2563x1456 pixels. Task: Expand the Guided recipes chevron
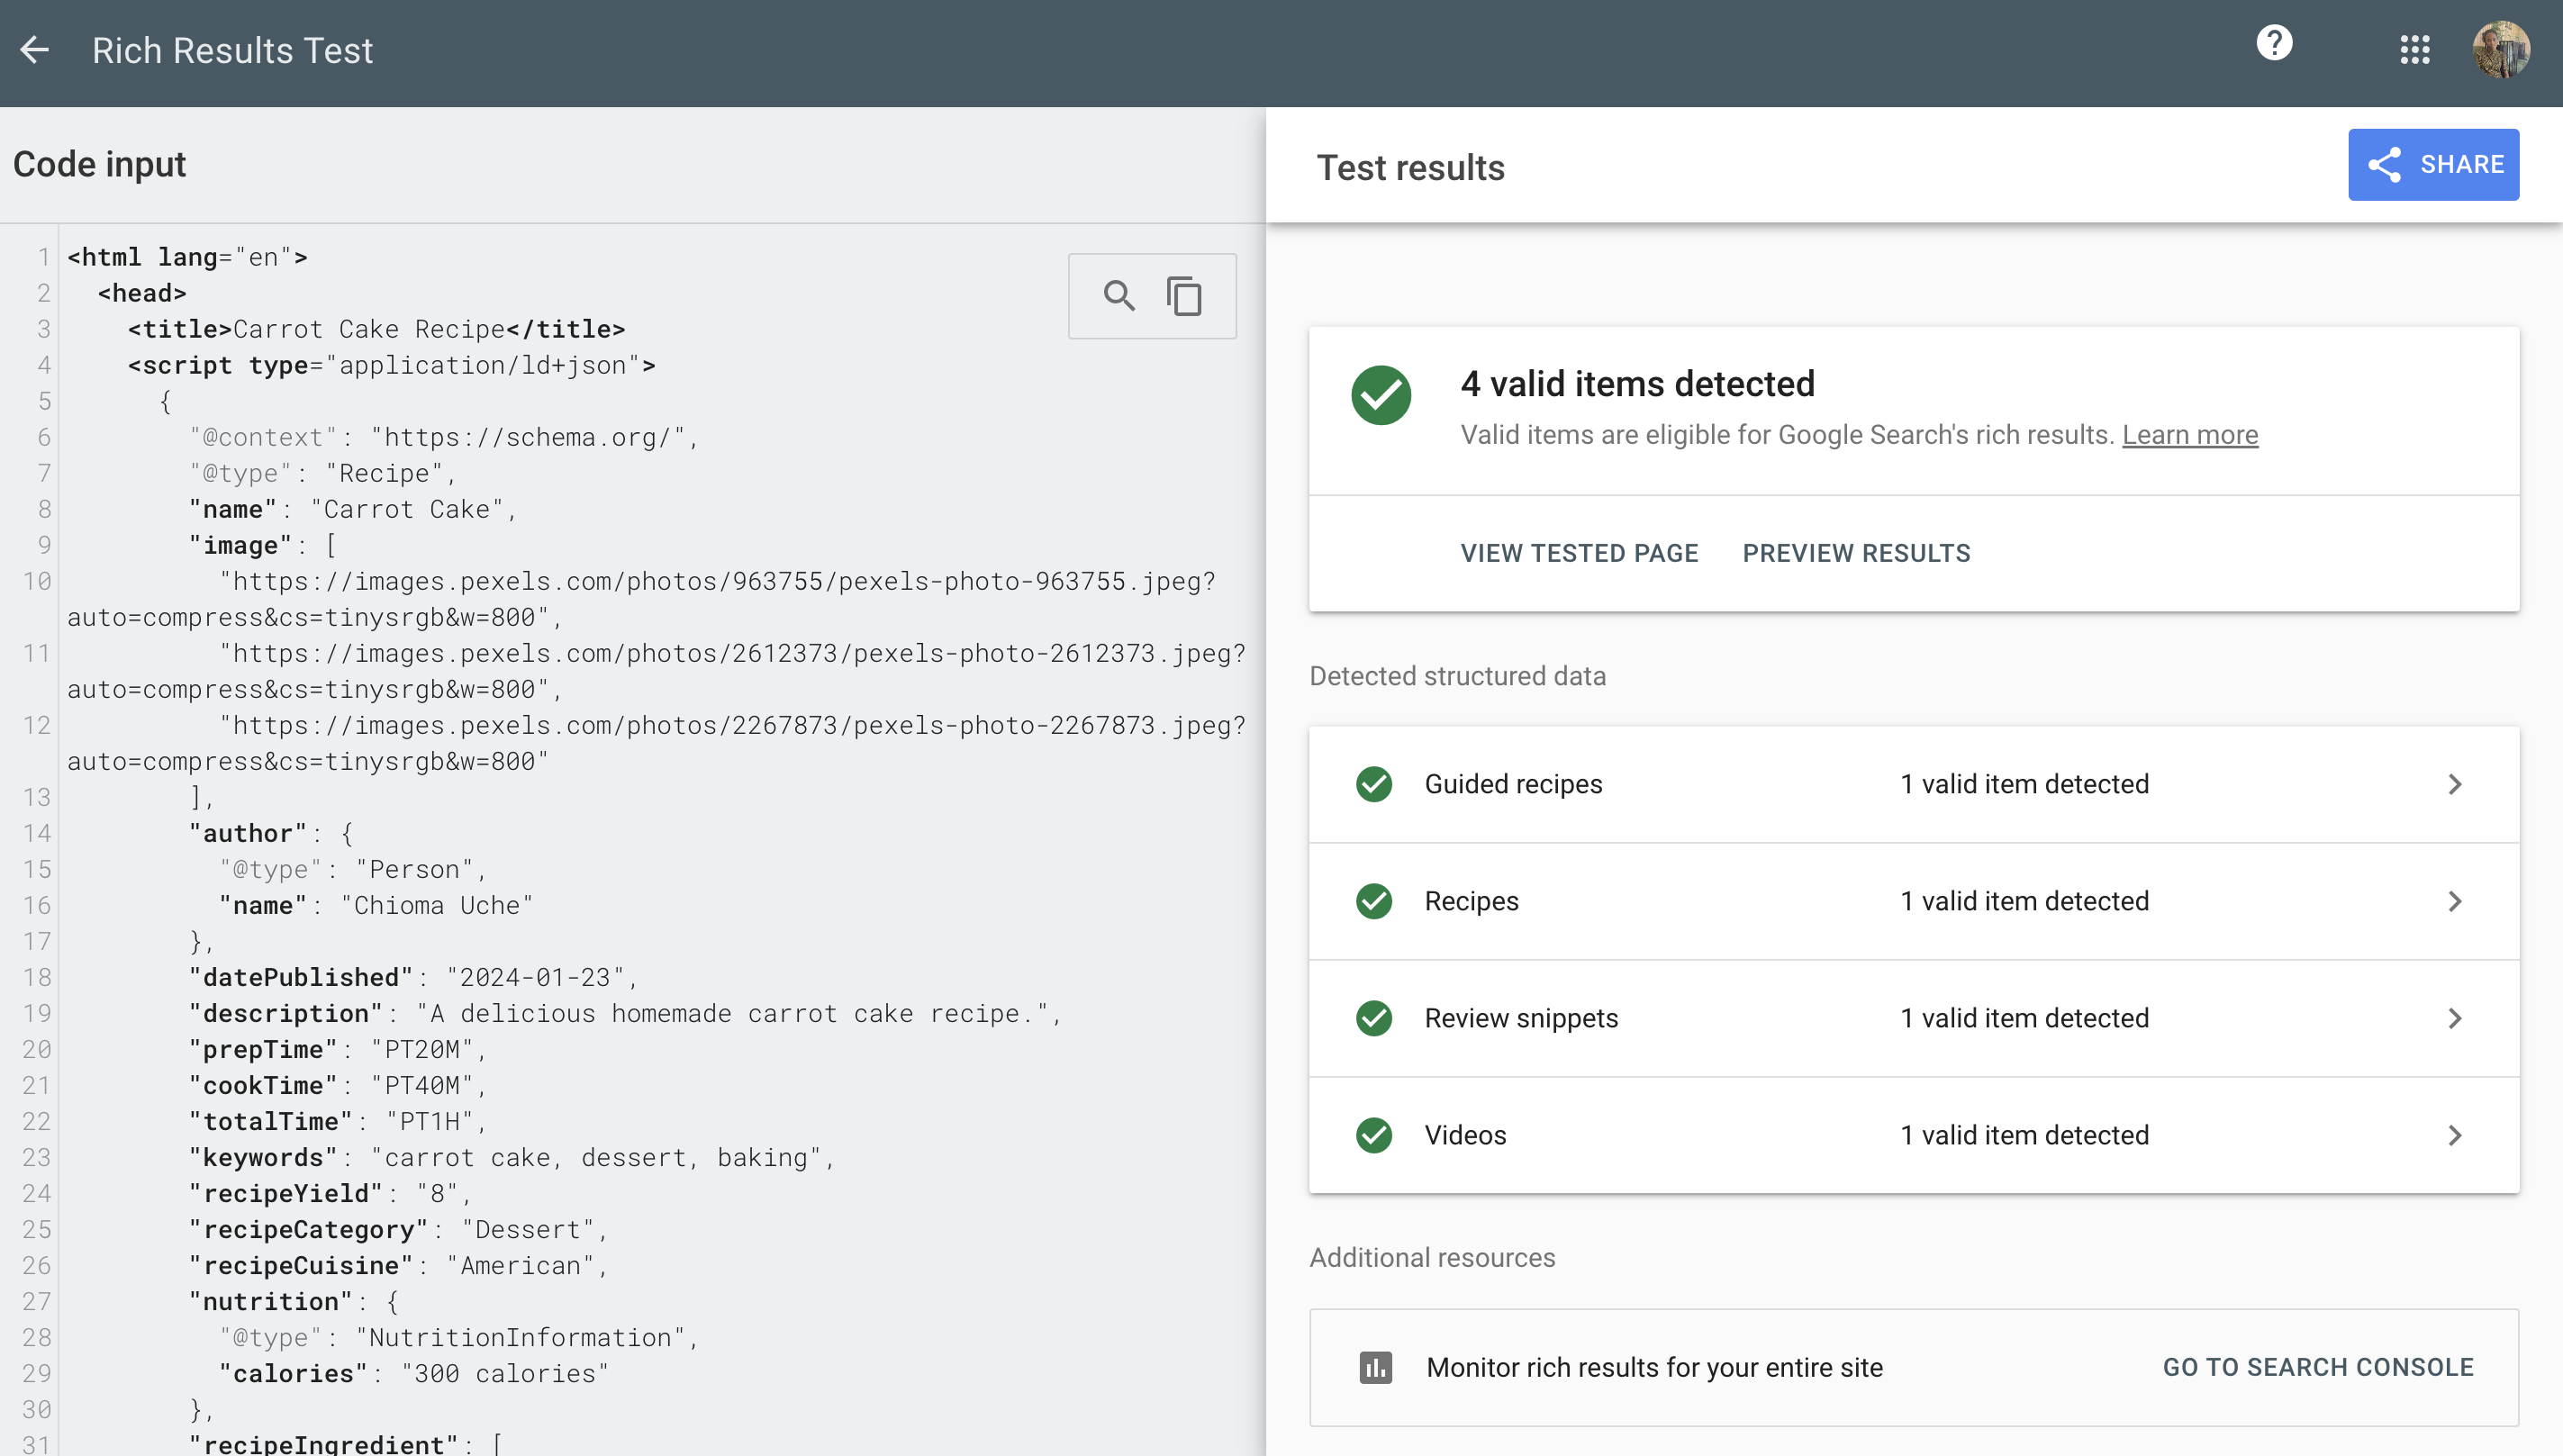2455,784
